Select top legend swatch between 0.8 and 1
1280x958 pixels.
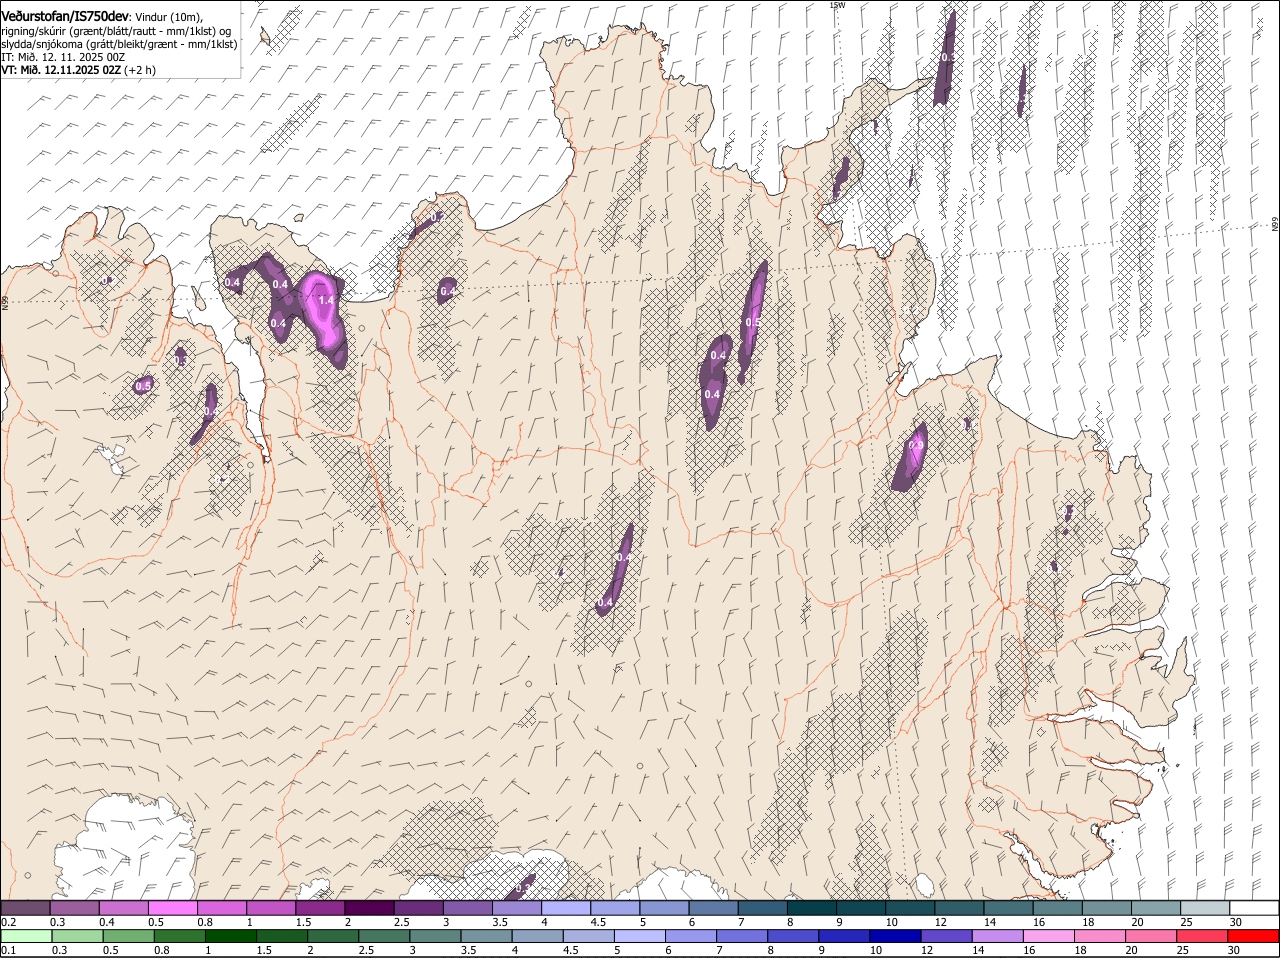pyautogui.click(x=222, y=907)
